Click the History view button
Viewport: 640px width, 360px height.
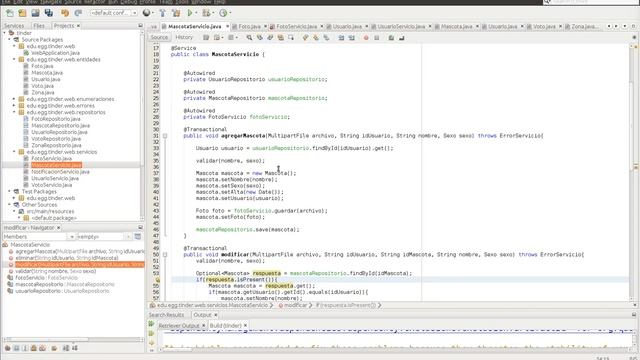[184, 38]
